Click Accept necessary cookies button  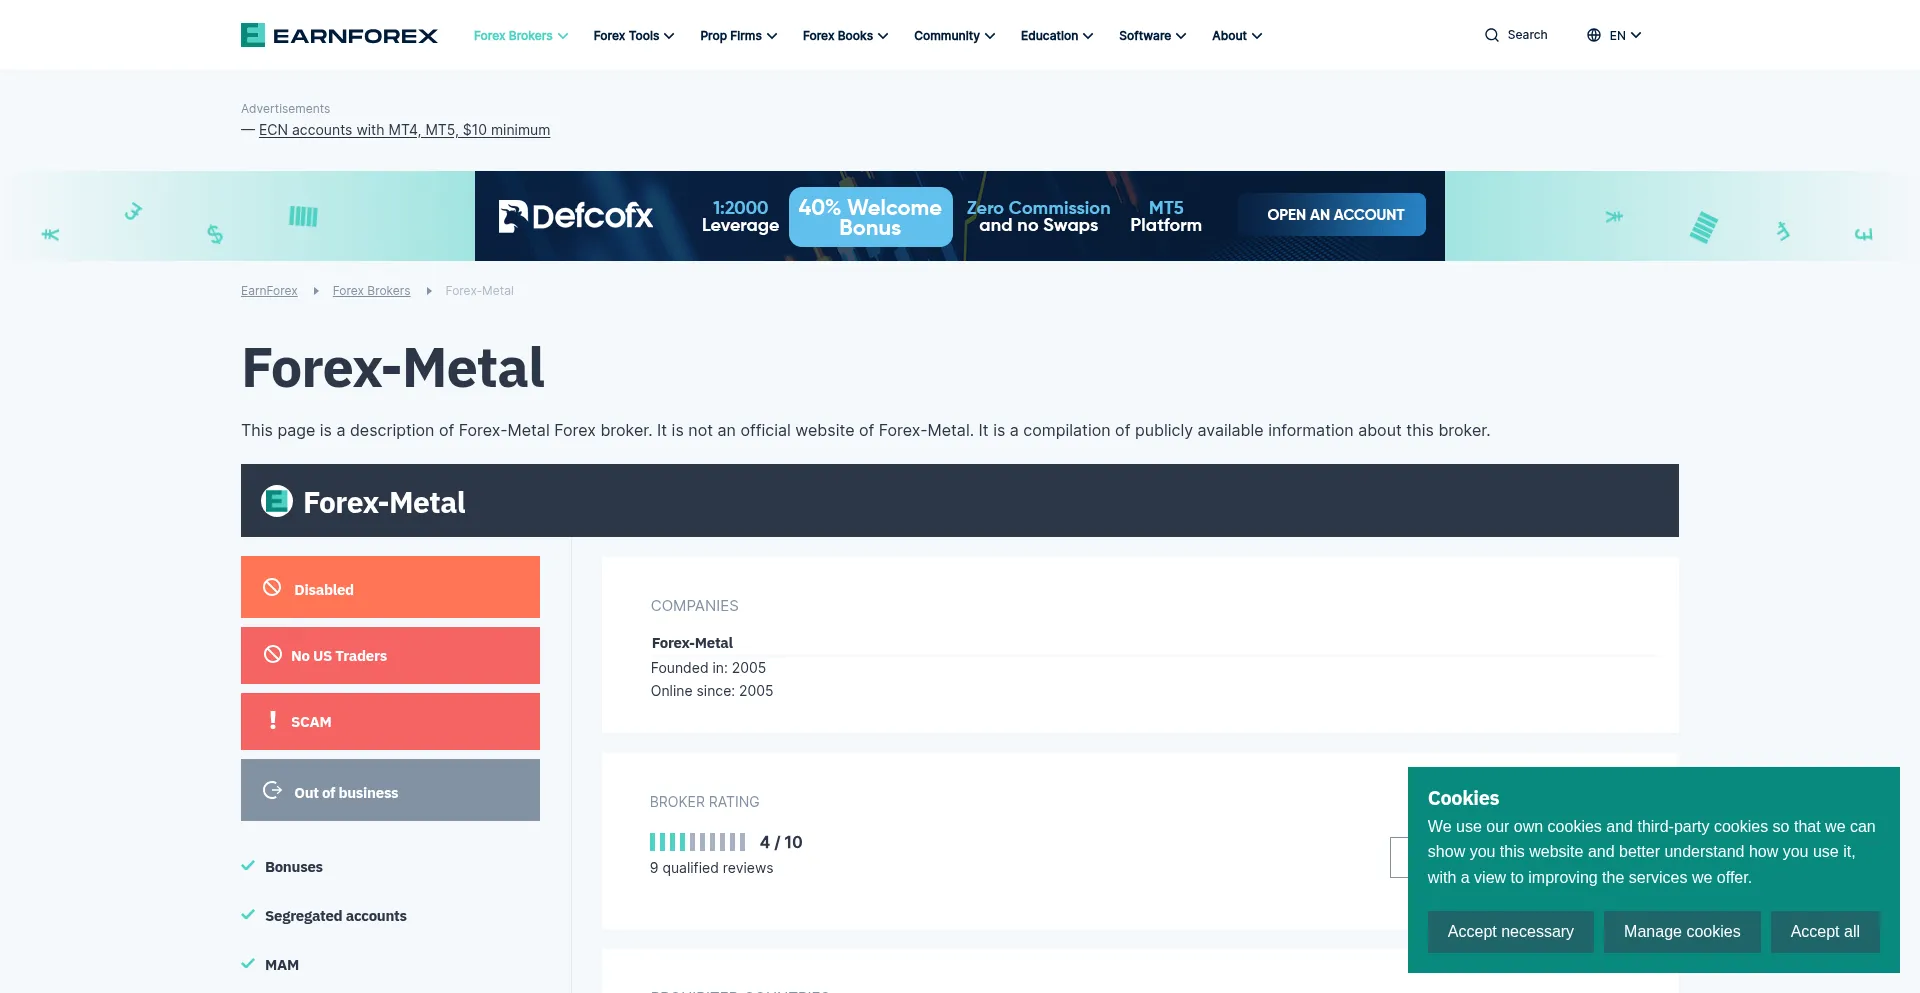[x=1510, y=931]
